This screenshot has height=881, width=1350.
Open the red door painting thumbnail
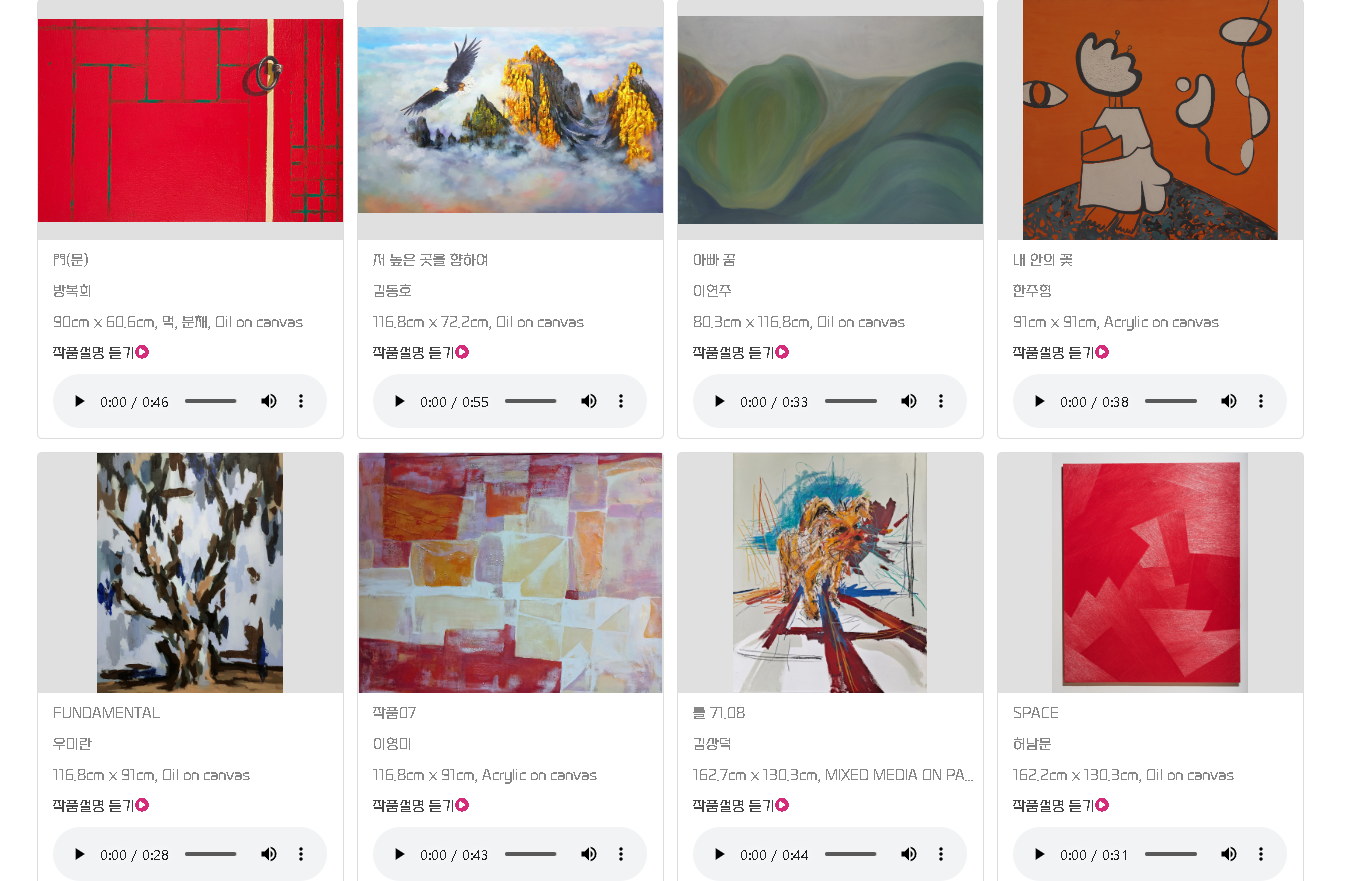190,120
